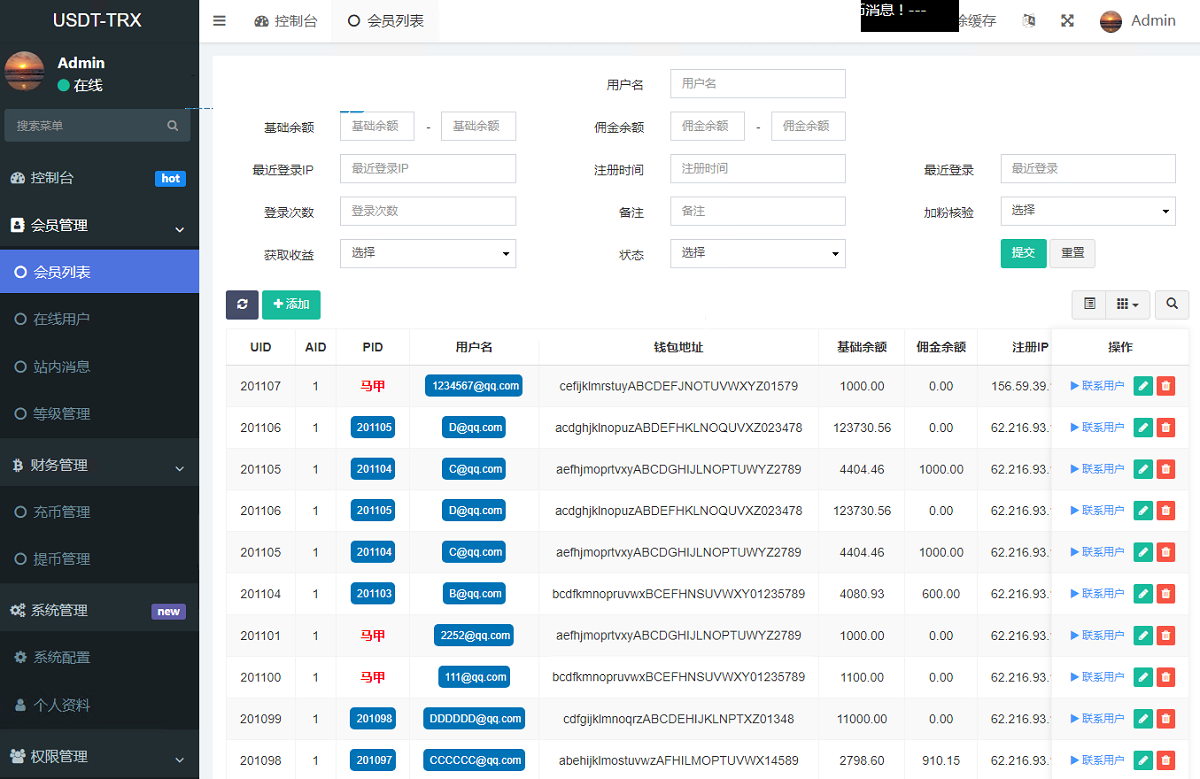
Task: Click the refresh table button
Action: 242,304
